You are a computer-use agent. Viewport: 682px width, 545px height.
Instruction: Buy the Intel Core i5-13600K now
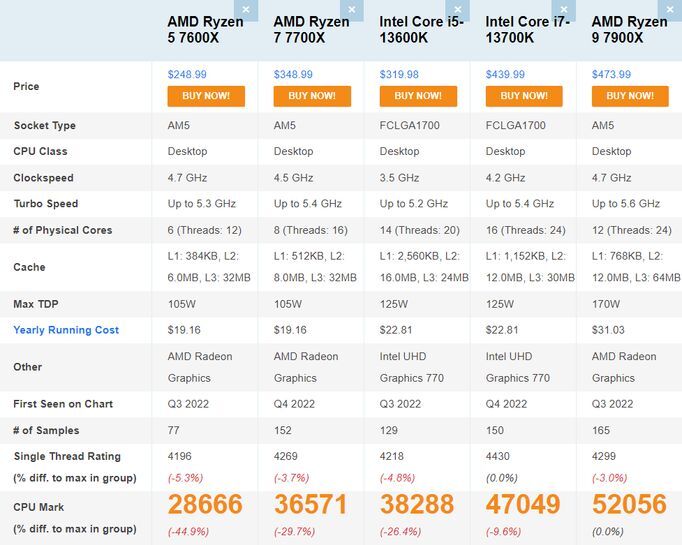pyautogui.click(x=418, y=96)
